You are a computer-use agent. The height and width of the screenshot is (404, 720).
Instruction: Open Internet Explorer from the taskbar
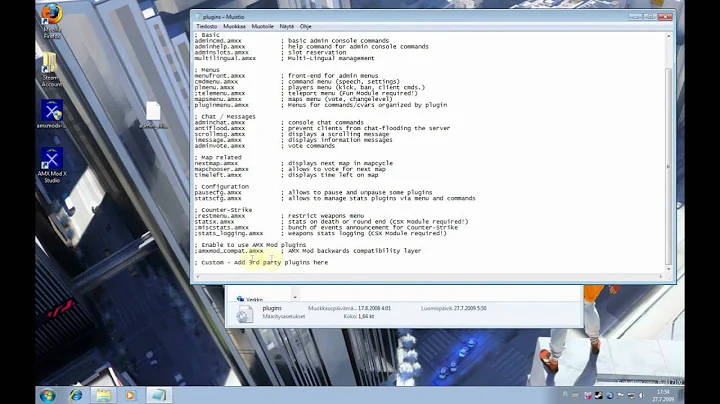pos(76,395)
